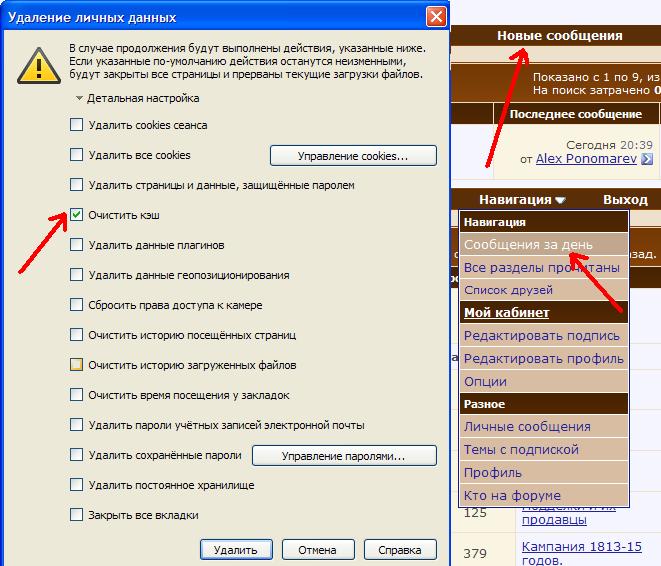Click the Последнее сообщение column header
This screenshot has height=566, width=661.
tap(575, 114)
